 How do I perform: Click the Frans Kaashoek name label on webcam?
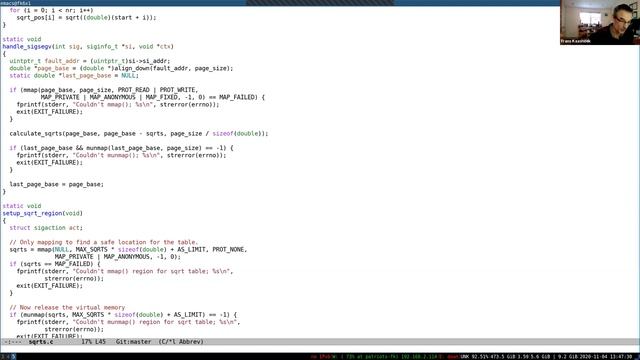pyautogui.click(x=576, y=41)
